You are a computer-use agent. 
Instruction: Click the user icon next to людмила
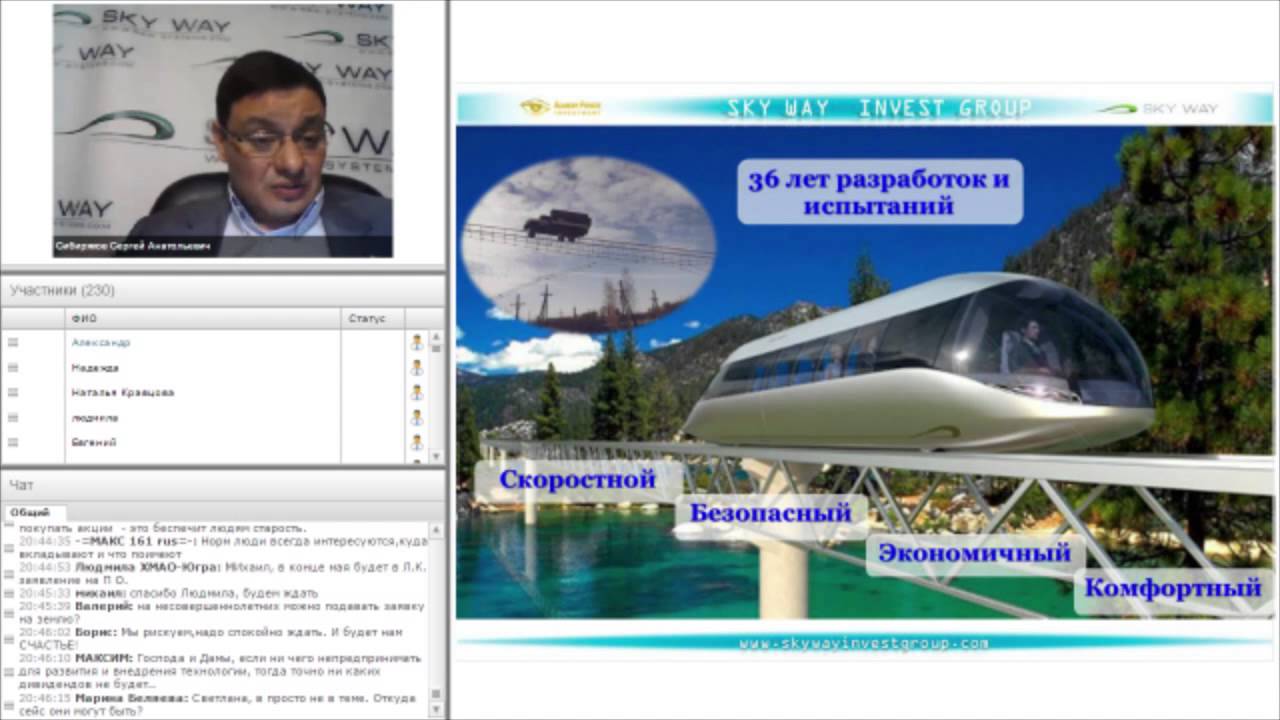pyautogui.click(x=417, y=417)
